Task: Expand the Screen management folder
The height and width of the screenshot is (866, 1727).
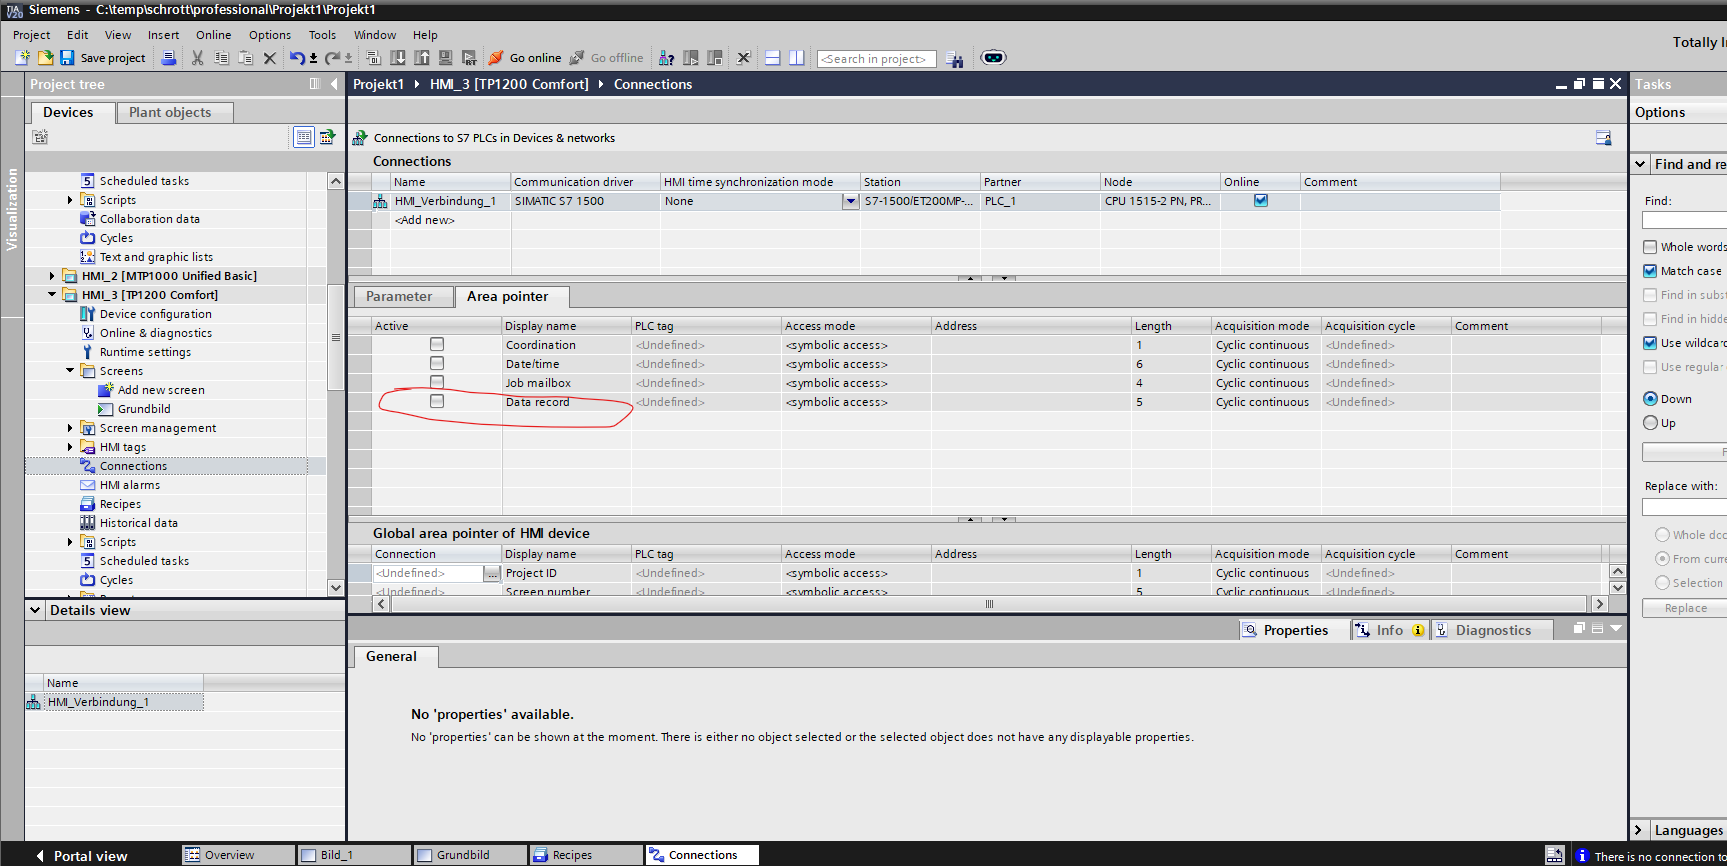Action: 70,428
